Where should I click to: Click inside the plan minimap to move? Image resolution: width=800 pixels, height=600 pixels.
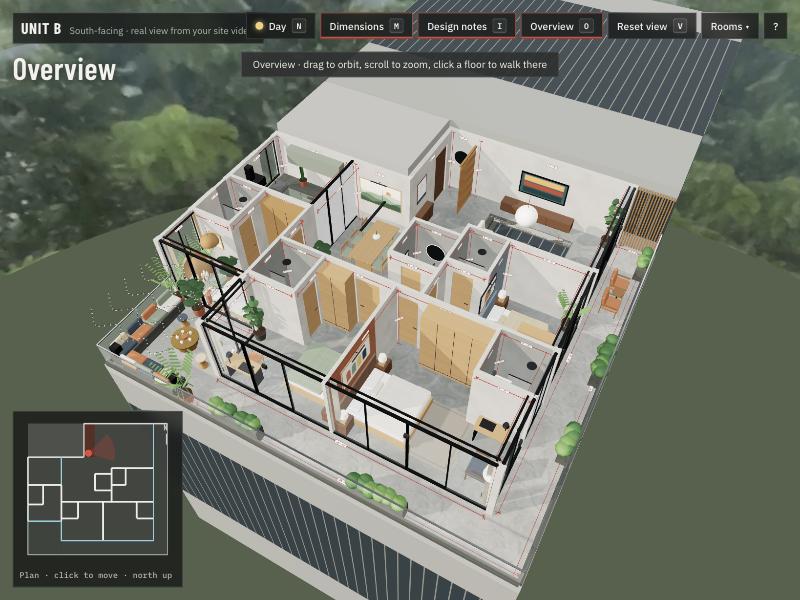point(97,489)
